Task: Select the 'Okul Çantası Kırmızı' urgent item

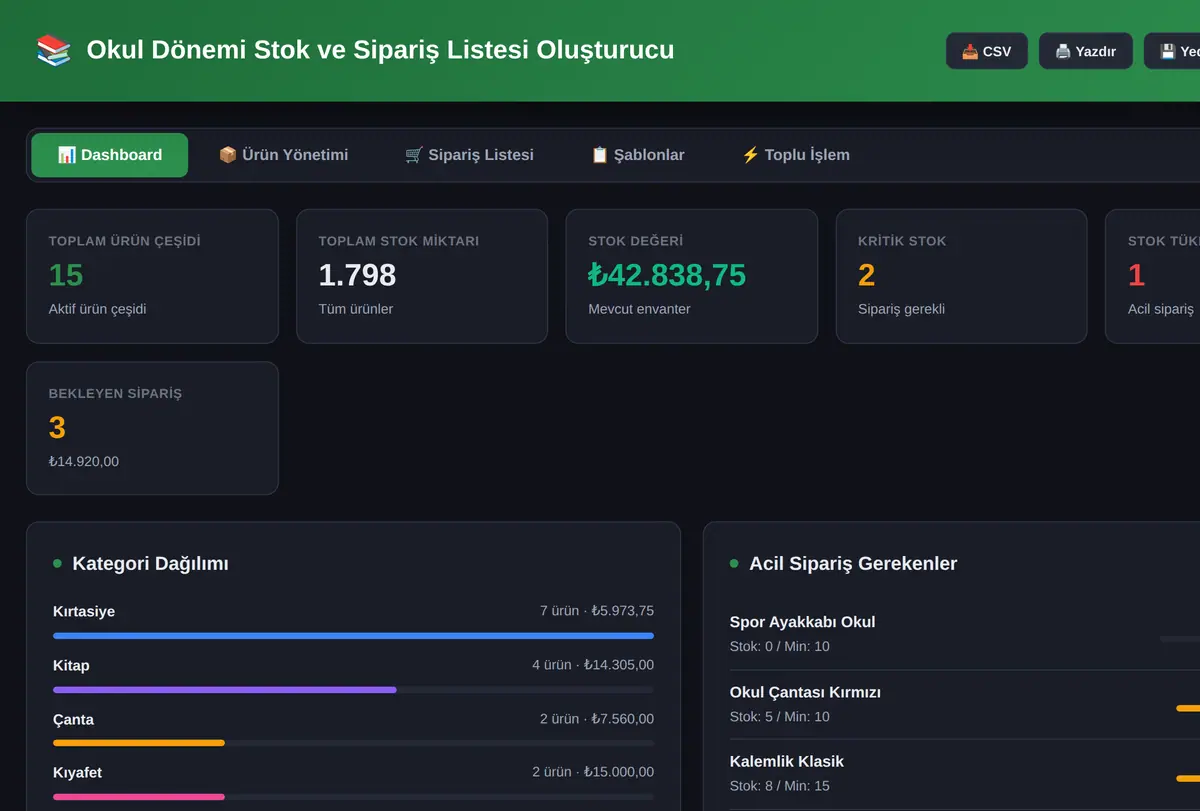Action: pyautogui.click(x=806, y=692)
